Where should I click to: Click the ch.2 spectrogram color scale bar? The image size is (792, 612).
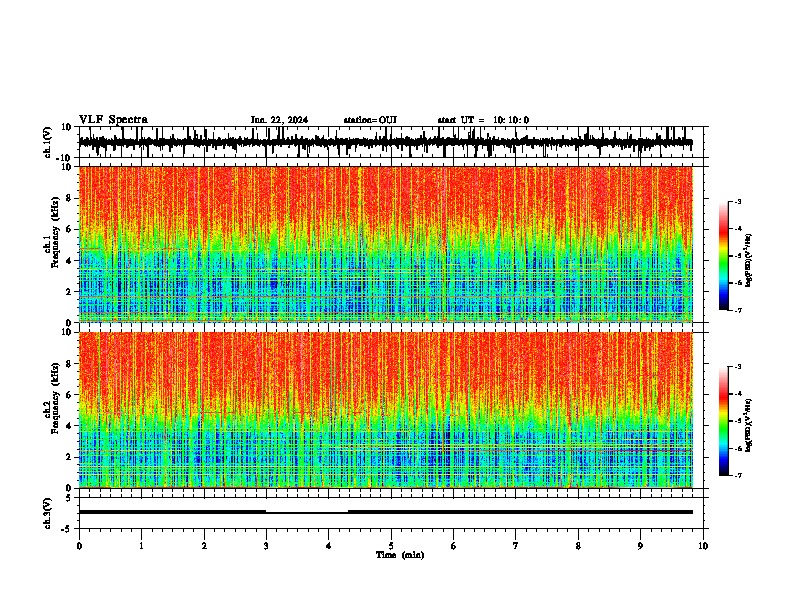pos(724,421)
